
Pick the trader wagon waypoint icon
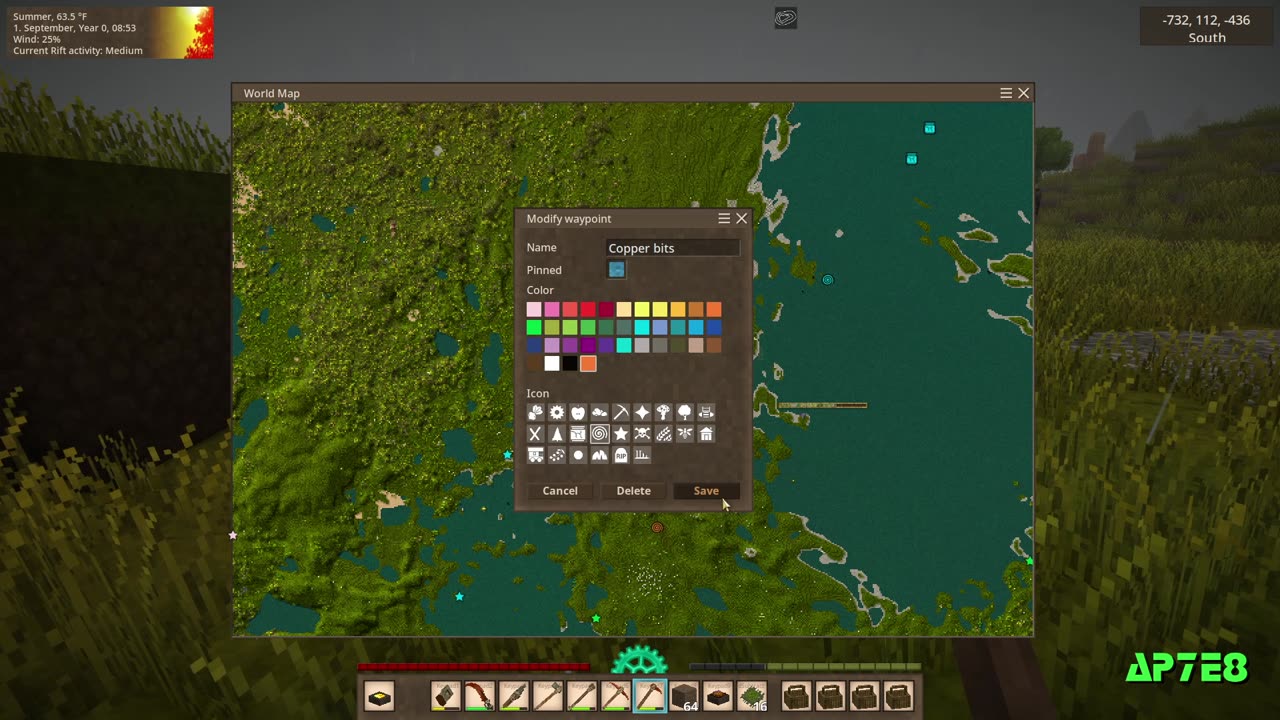point(535,455)
